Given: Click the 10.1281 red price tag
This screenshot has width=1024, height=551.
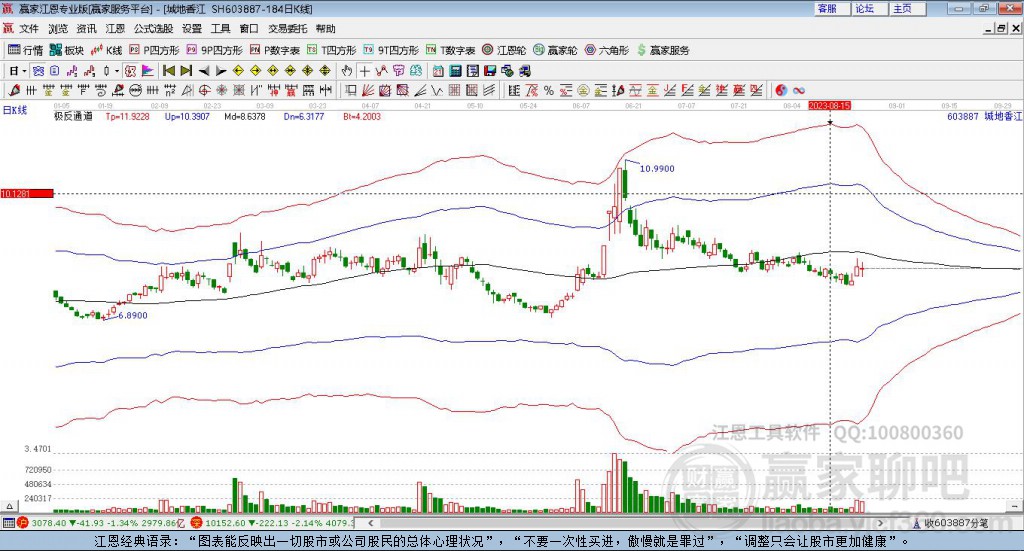Looking at the screenshot, I should [x=27, y=193].
